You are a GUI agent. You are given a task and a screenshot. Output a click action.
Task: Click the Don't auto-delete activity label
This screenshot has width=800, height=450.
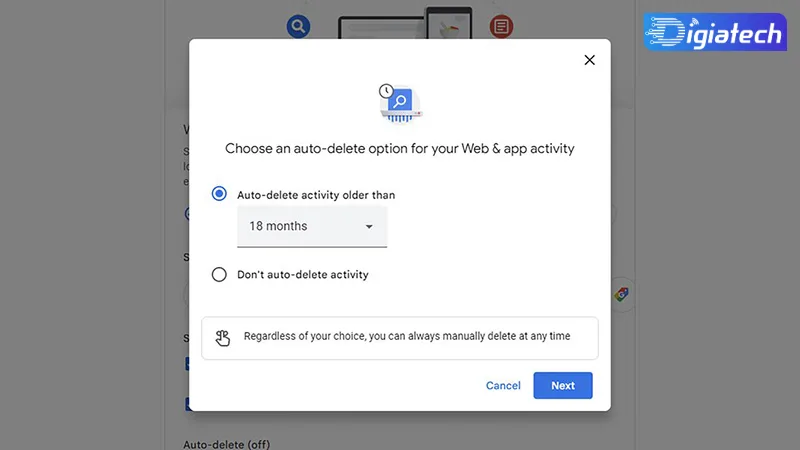tap(303, 274)
